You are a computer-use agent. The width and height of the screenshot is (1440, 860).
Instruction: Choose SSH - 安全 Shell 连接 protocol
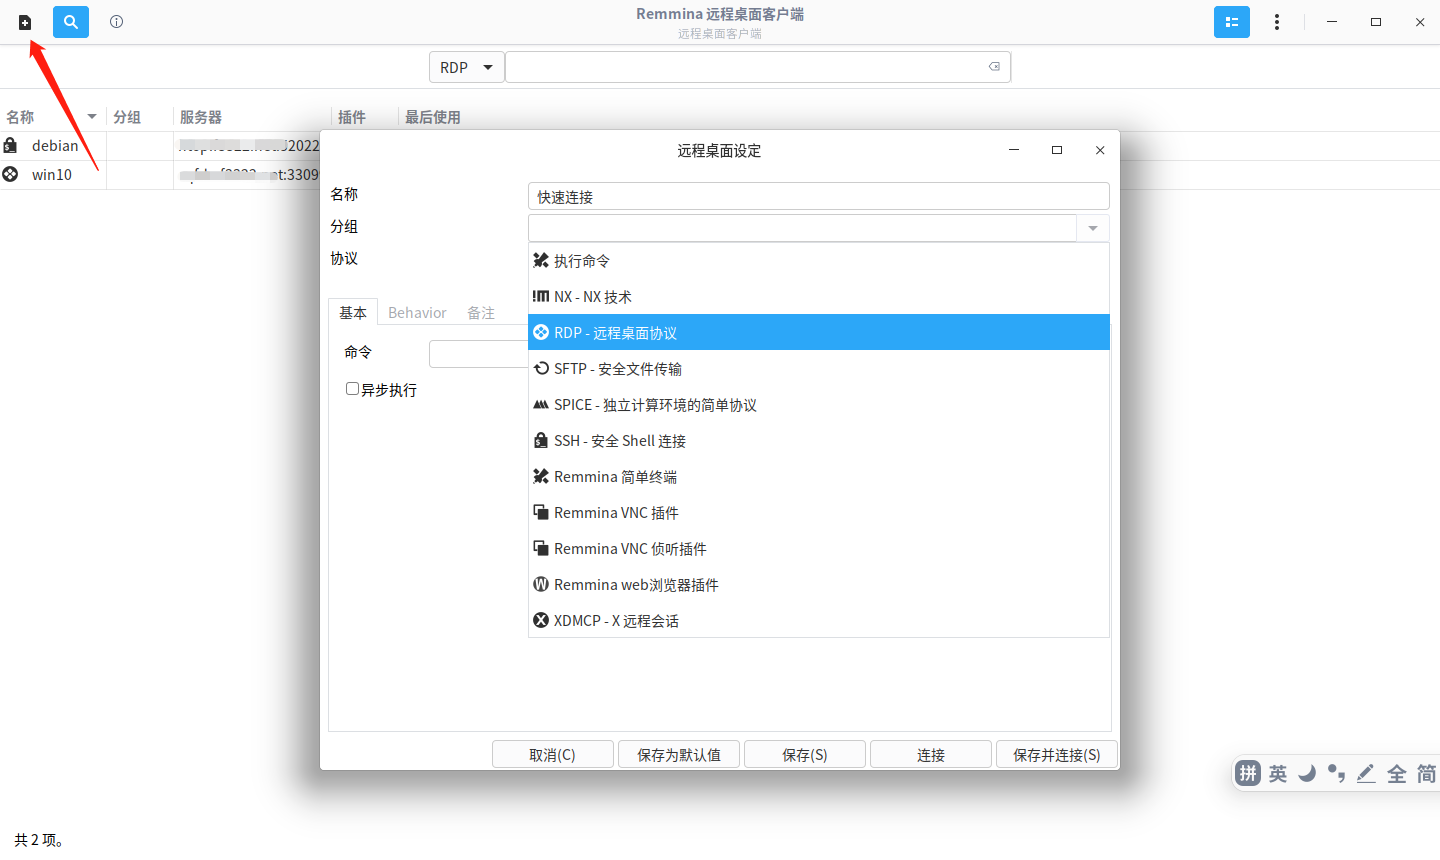point(819,441)
